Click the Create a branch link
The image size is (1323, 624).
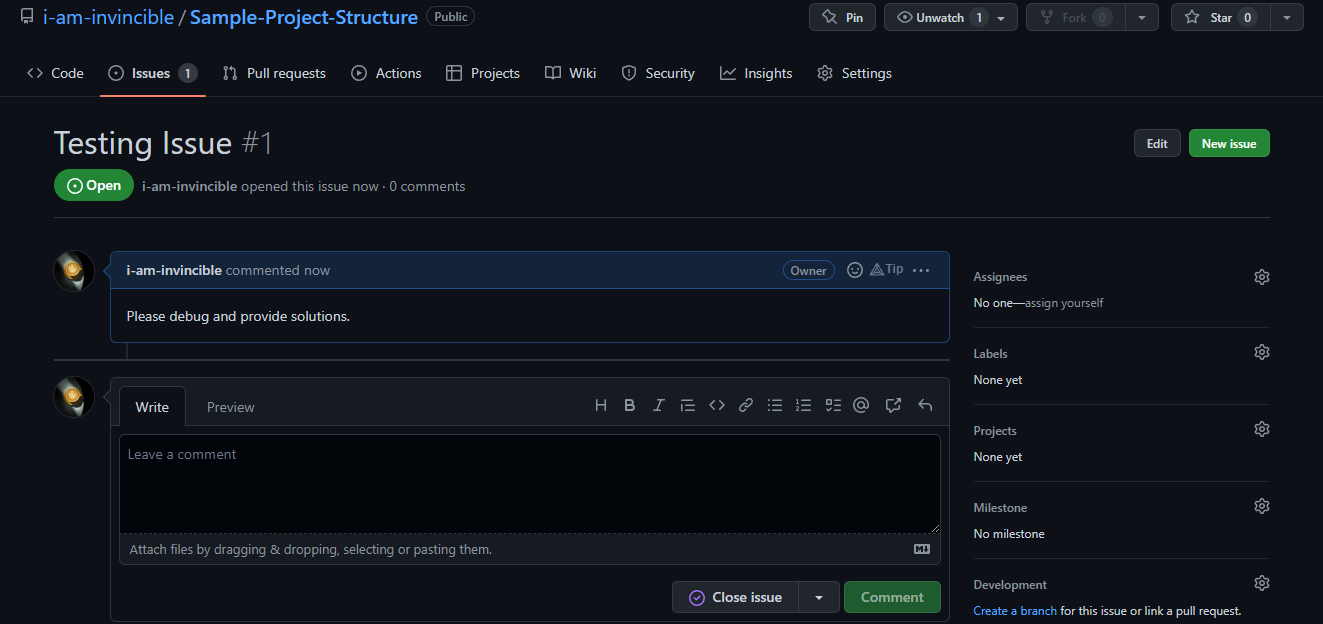[1015, 611]
